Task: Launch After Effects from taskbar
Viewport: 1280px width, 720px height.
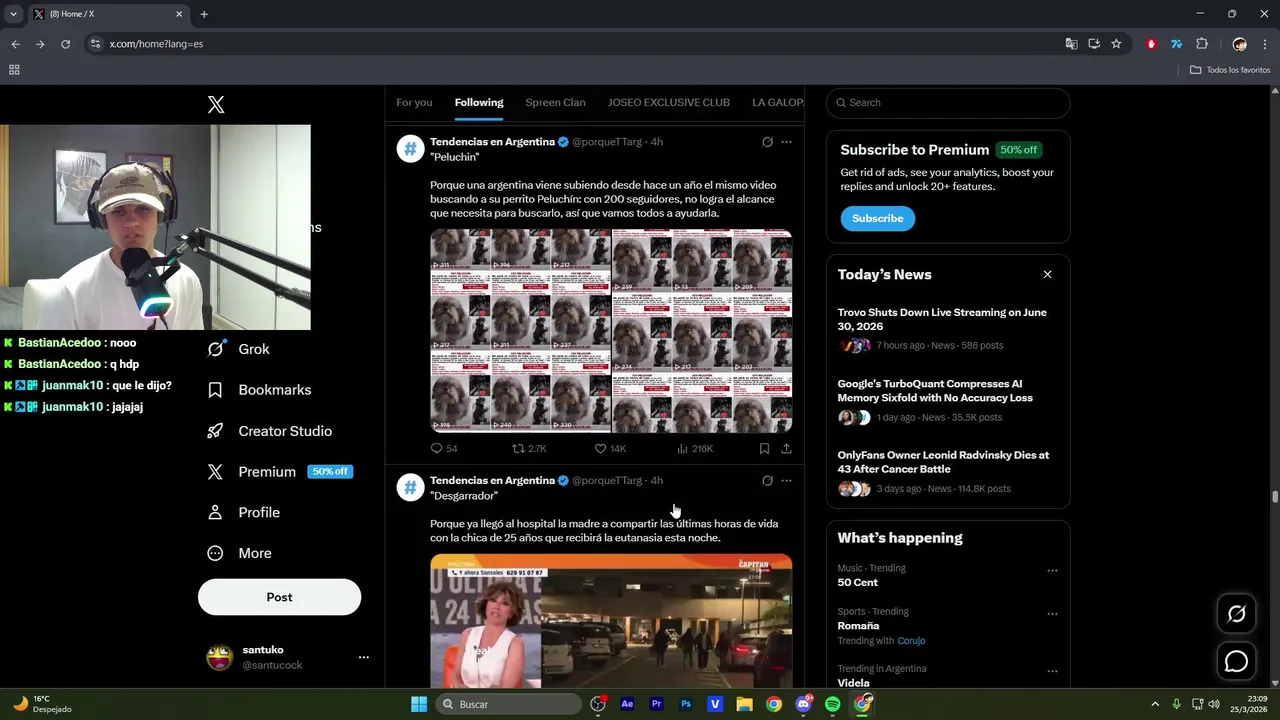Action: (627, 704)
